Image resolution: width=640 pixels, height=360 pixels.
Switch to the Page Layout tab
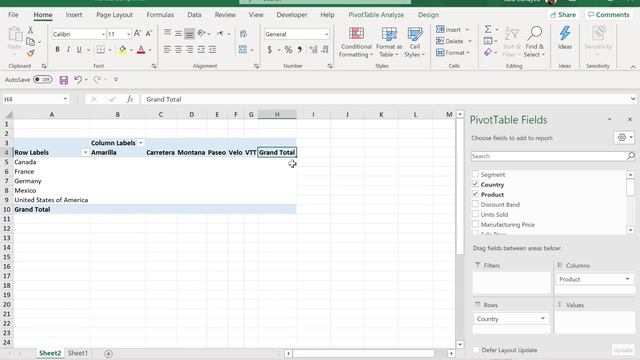pyautogui.click(x=114, y=15)
